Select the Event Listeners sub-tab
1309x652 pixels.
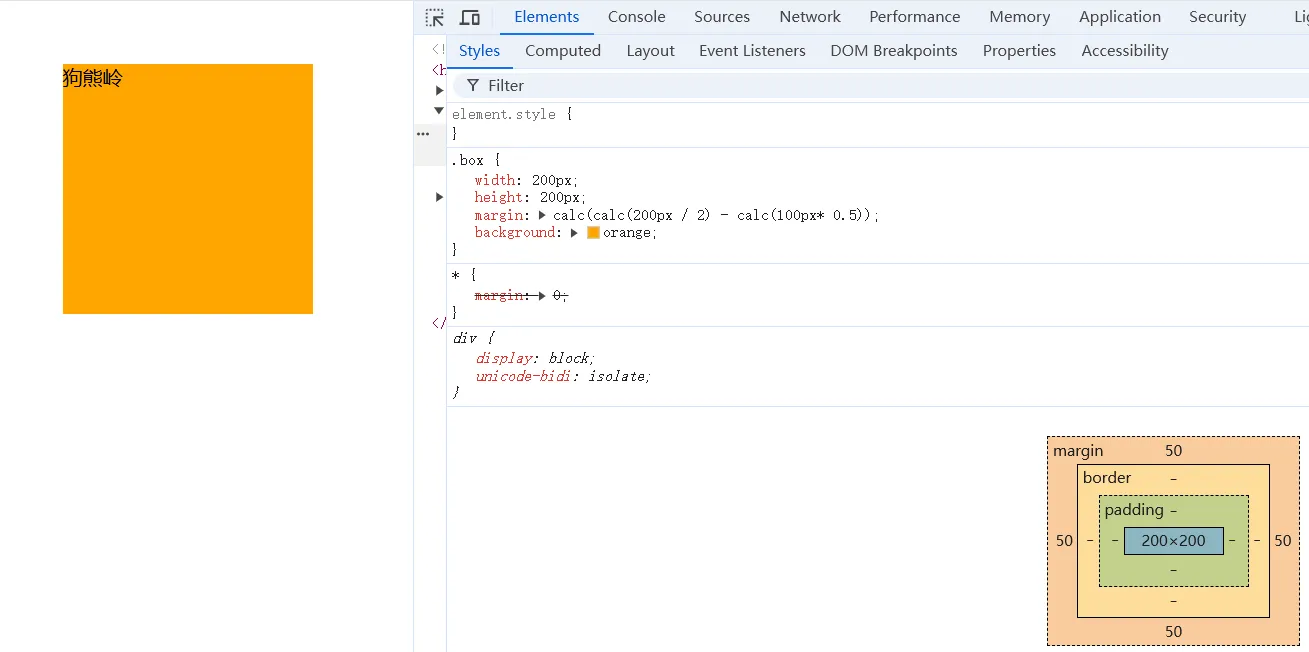[752, 51]
